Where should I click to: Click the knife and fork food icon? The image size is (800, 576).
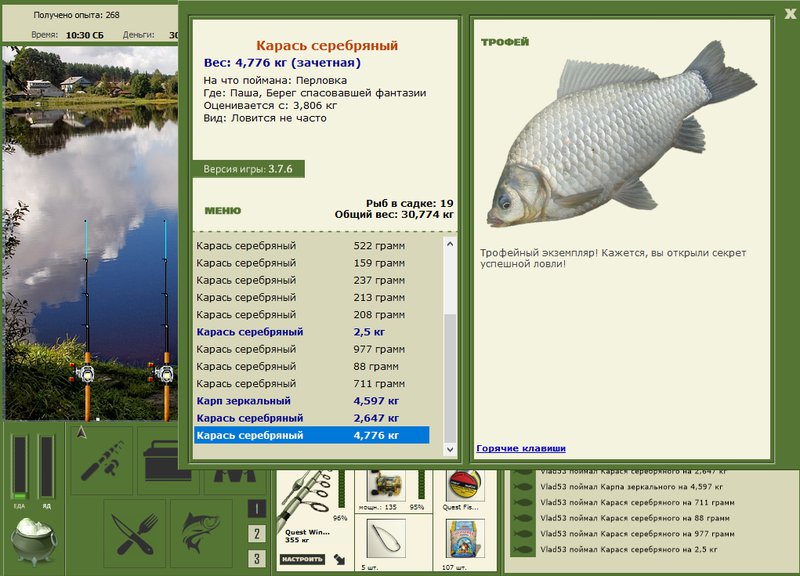tap(135, 534)
